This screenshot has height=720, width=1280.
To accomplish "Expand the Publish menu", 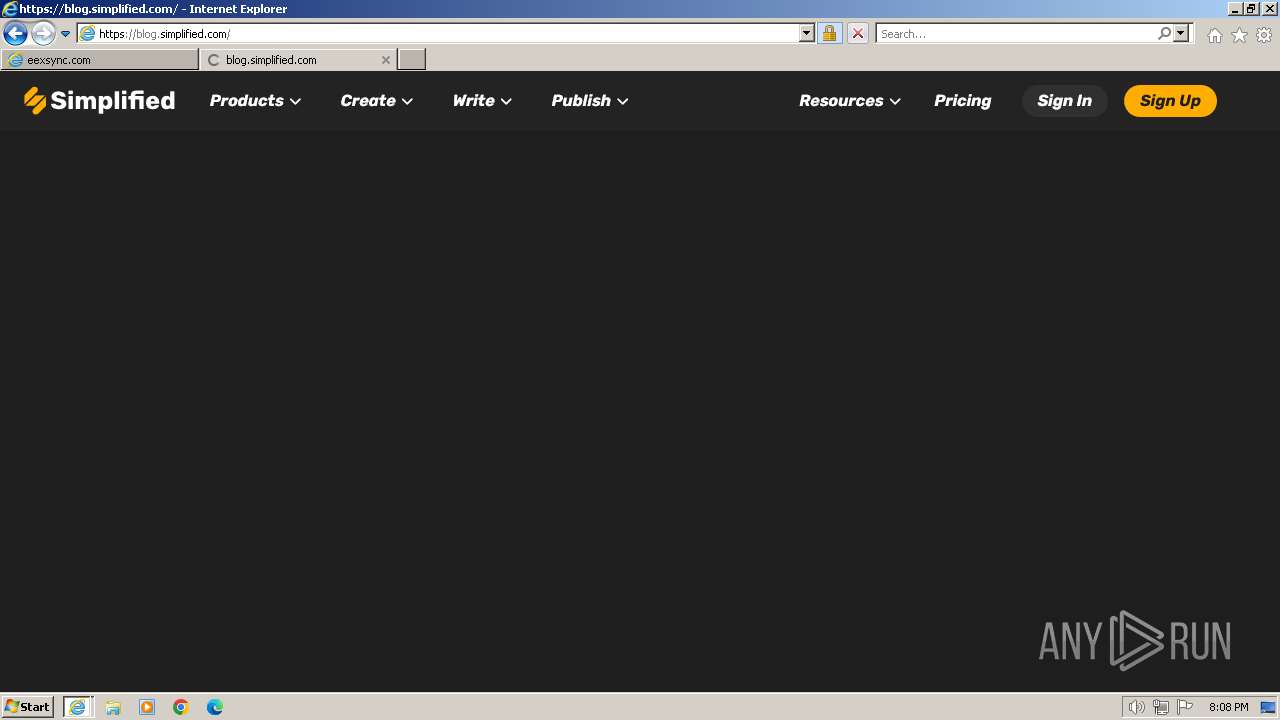I will point(590,100).
